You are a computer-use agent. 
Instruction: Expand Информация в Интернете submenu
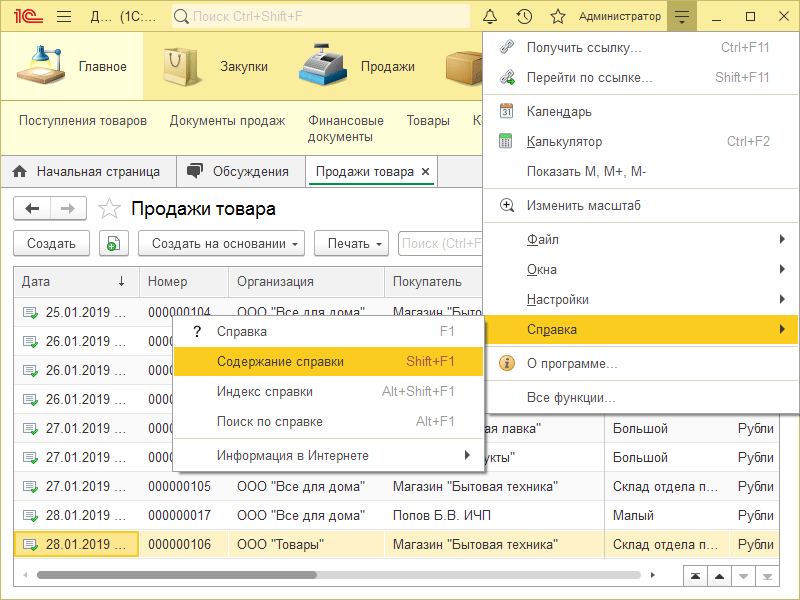[328, 456]
